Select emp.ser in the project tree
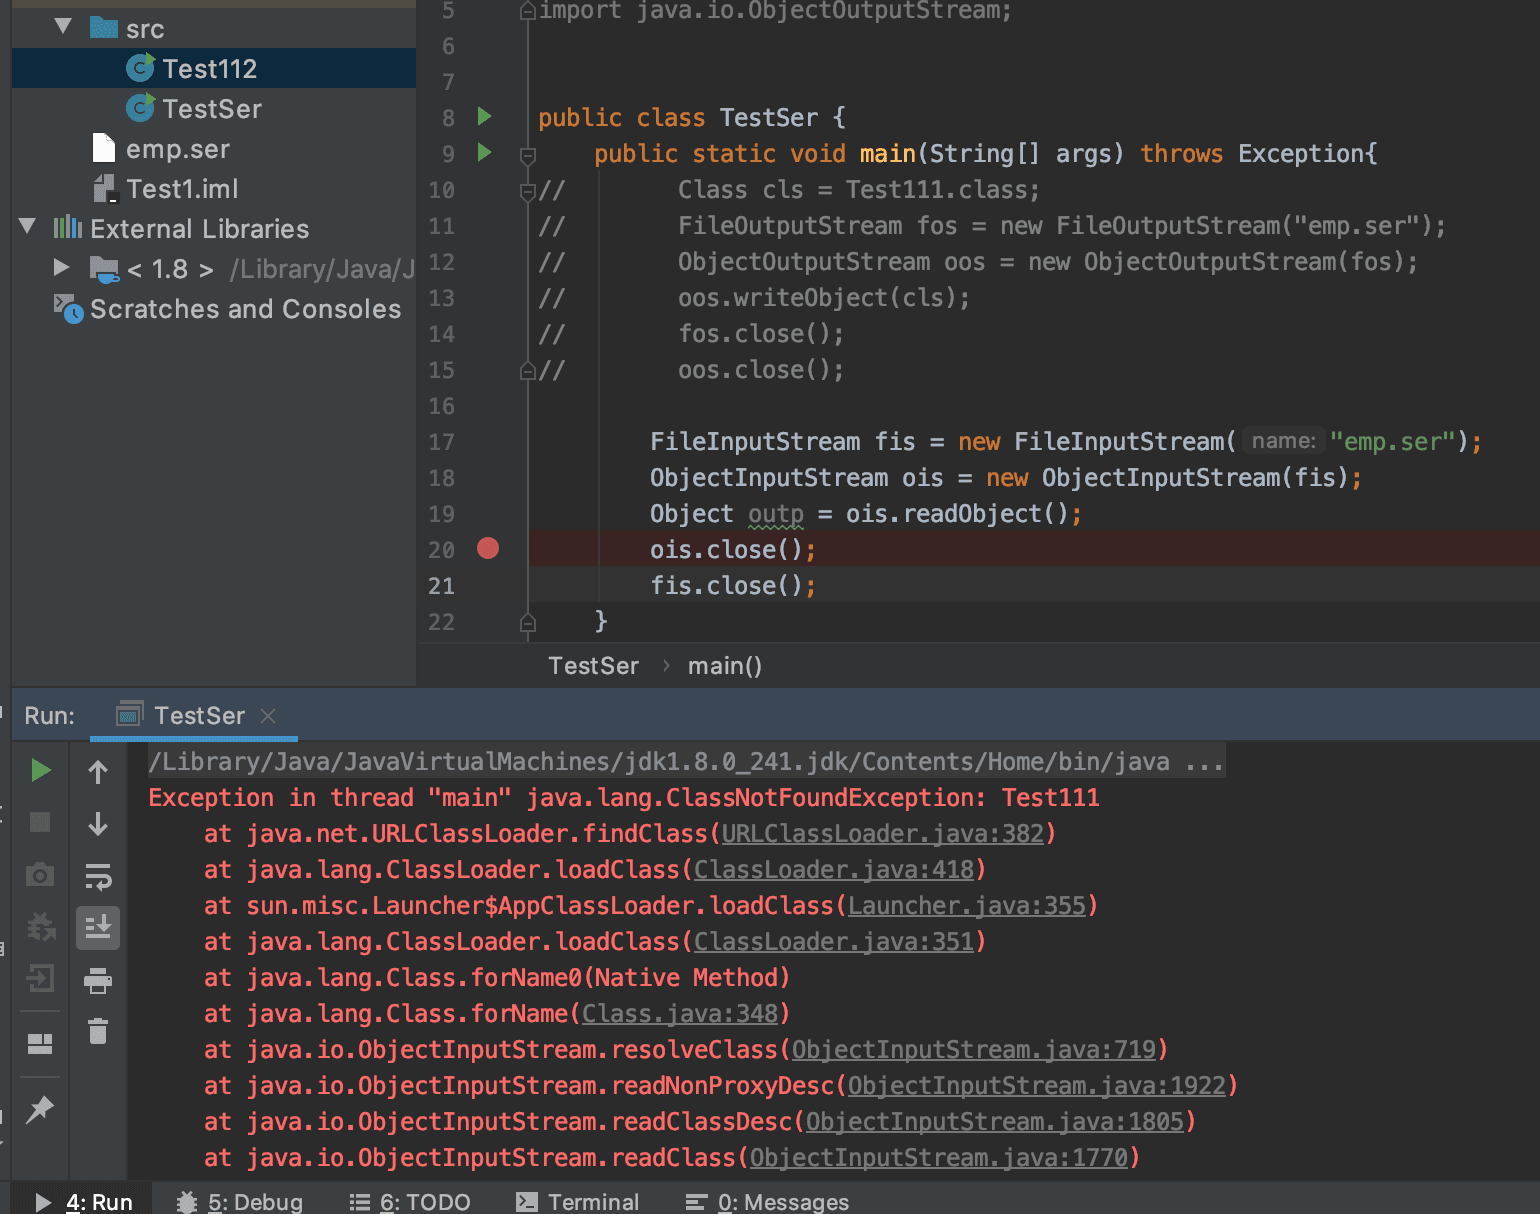1540x1214 pixels. tap(177, 148)
